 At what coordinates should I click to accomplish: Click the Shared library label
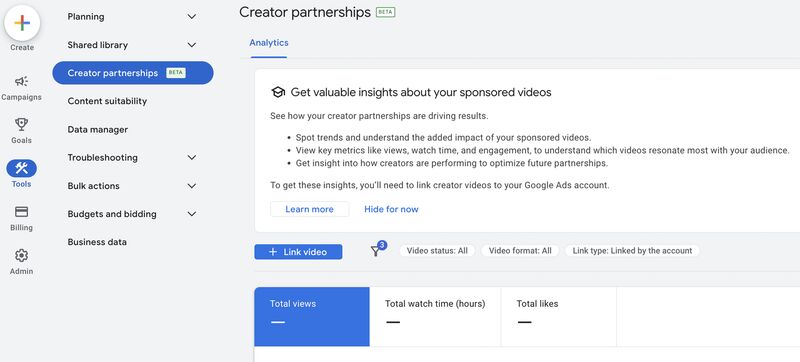(97, 45)
